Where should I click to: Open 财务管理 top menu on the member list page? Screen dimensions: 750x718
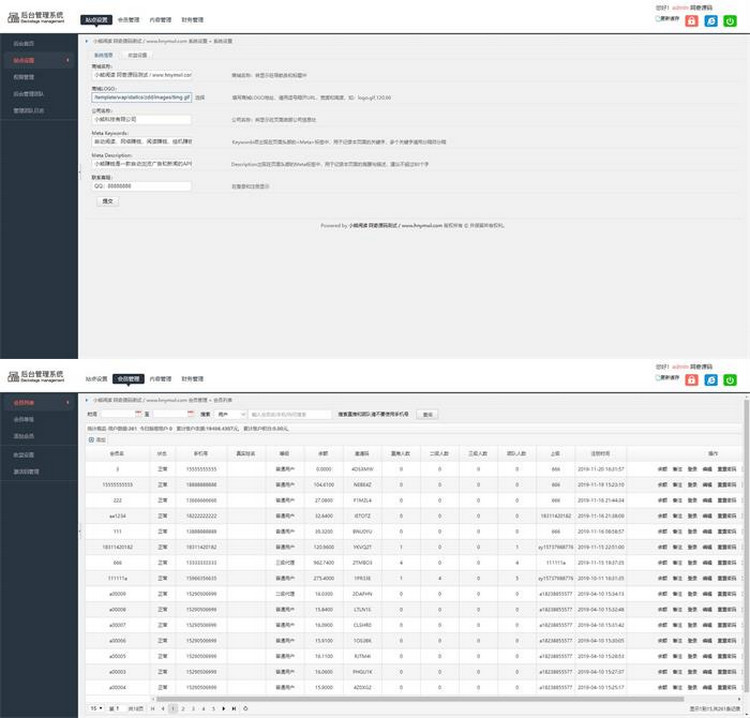point(192,379)
